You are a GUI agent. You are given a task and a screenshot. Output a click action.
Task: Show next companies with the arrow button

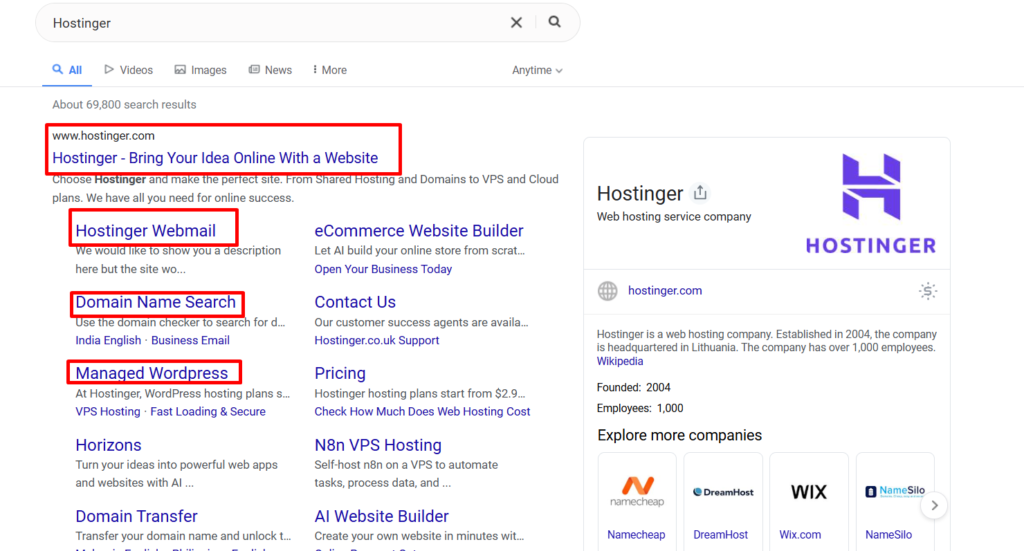pyautogui.click(x=935, y=505)
